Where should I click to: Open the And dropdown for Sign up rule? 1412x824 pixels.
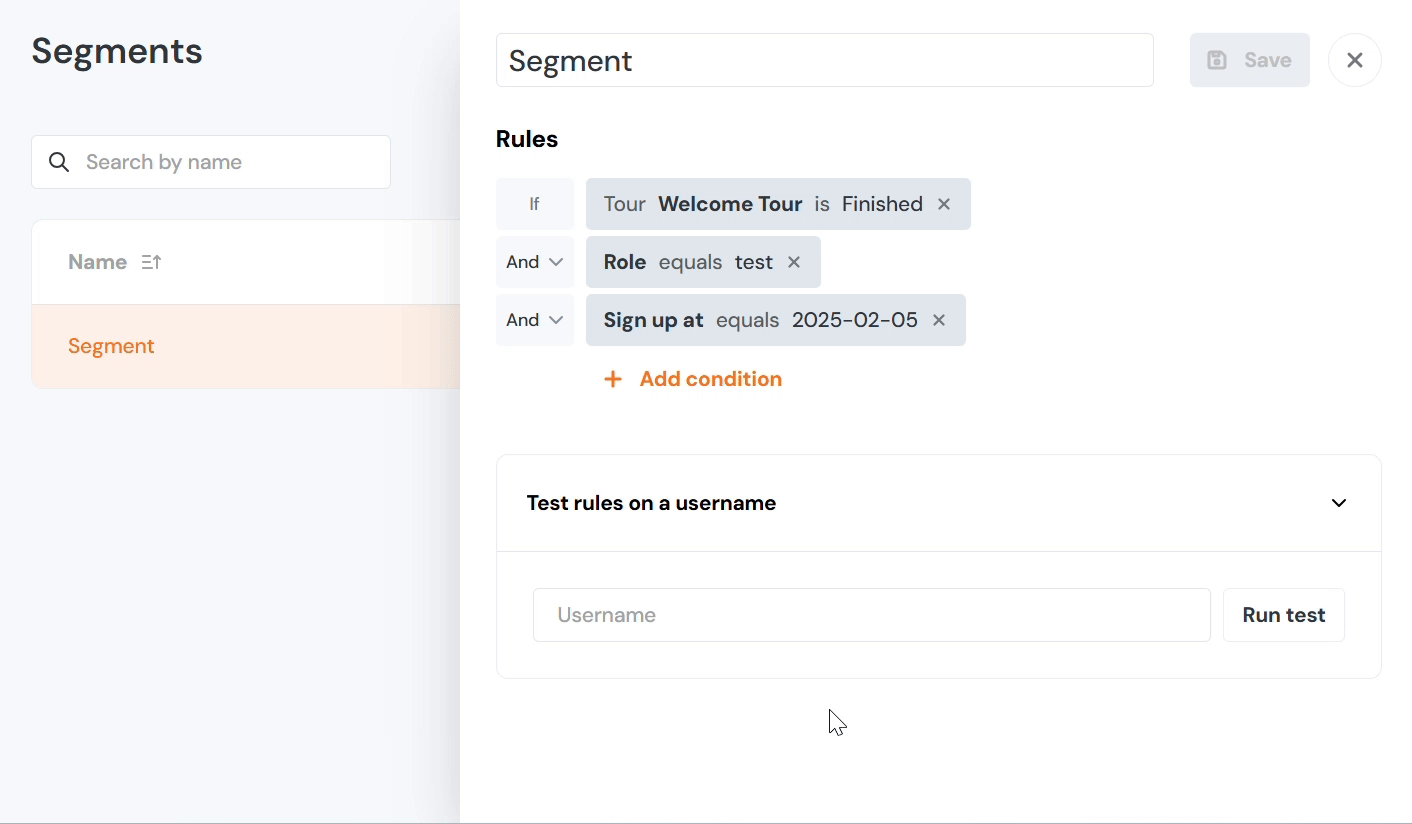point(535,320)
